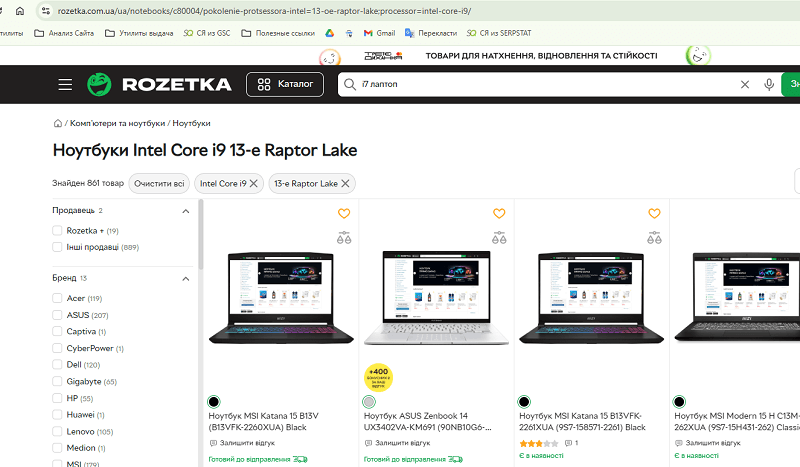The height and width of the screenshot is (467, 800).
Task: Open Ноутбук MSI Modern 15 H title link
Action: (737, 422)
